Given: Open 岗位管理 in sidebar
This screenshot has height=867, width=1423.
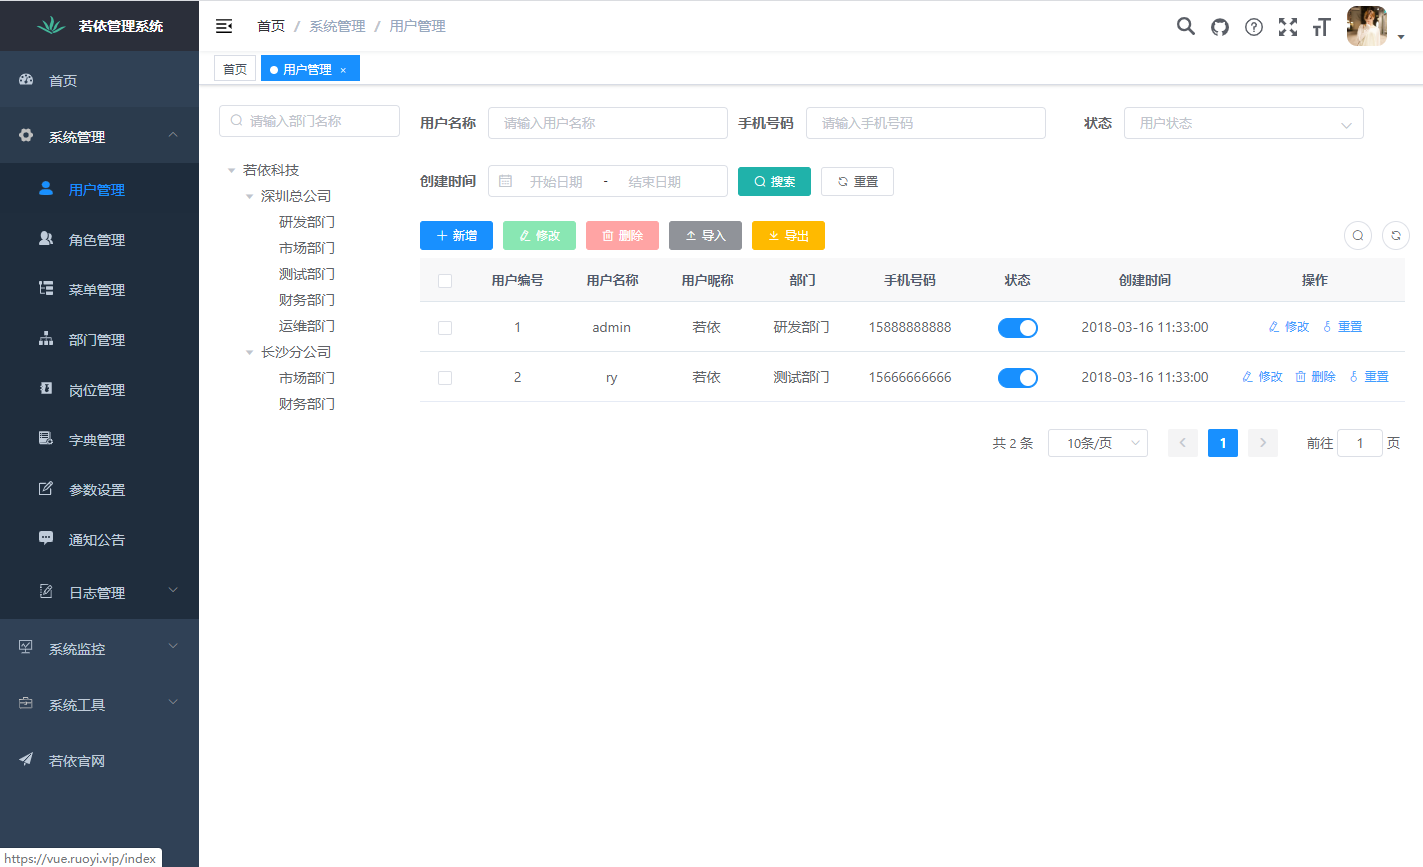Looking at the screenshot, I should [x=99, y=390].
